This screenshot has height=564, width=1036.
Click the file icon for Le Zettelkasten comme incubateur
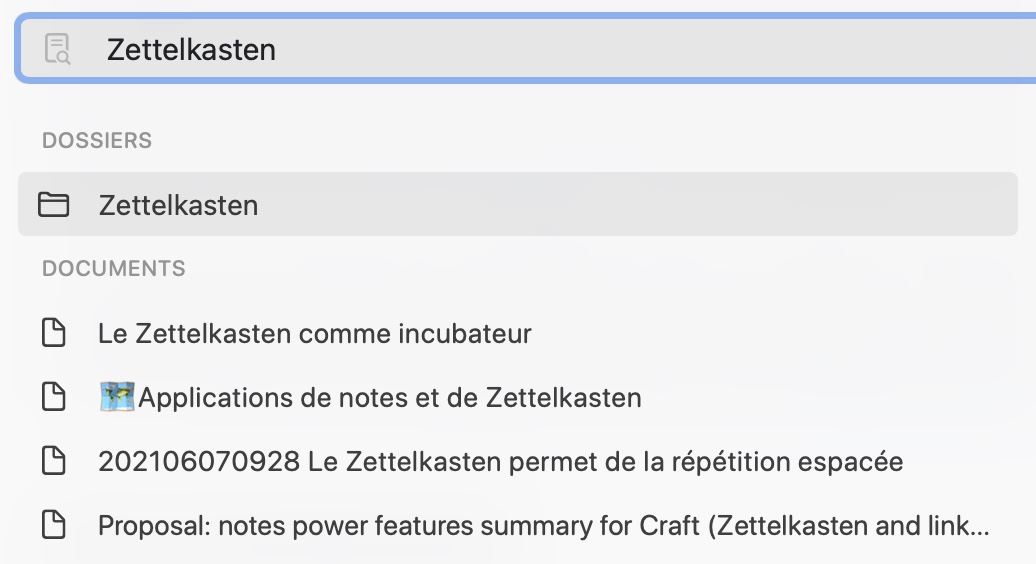click(x=54, y=332)
